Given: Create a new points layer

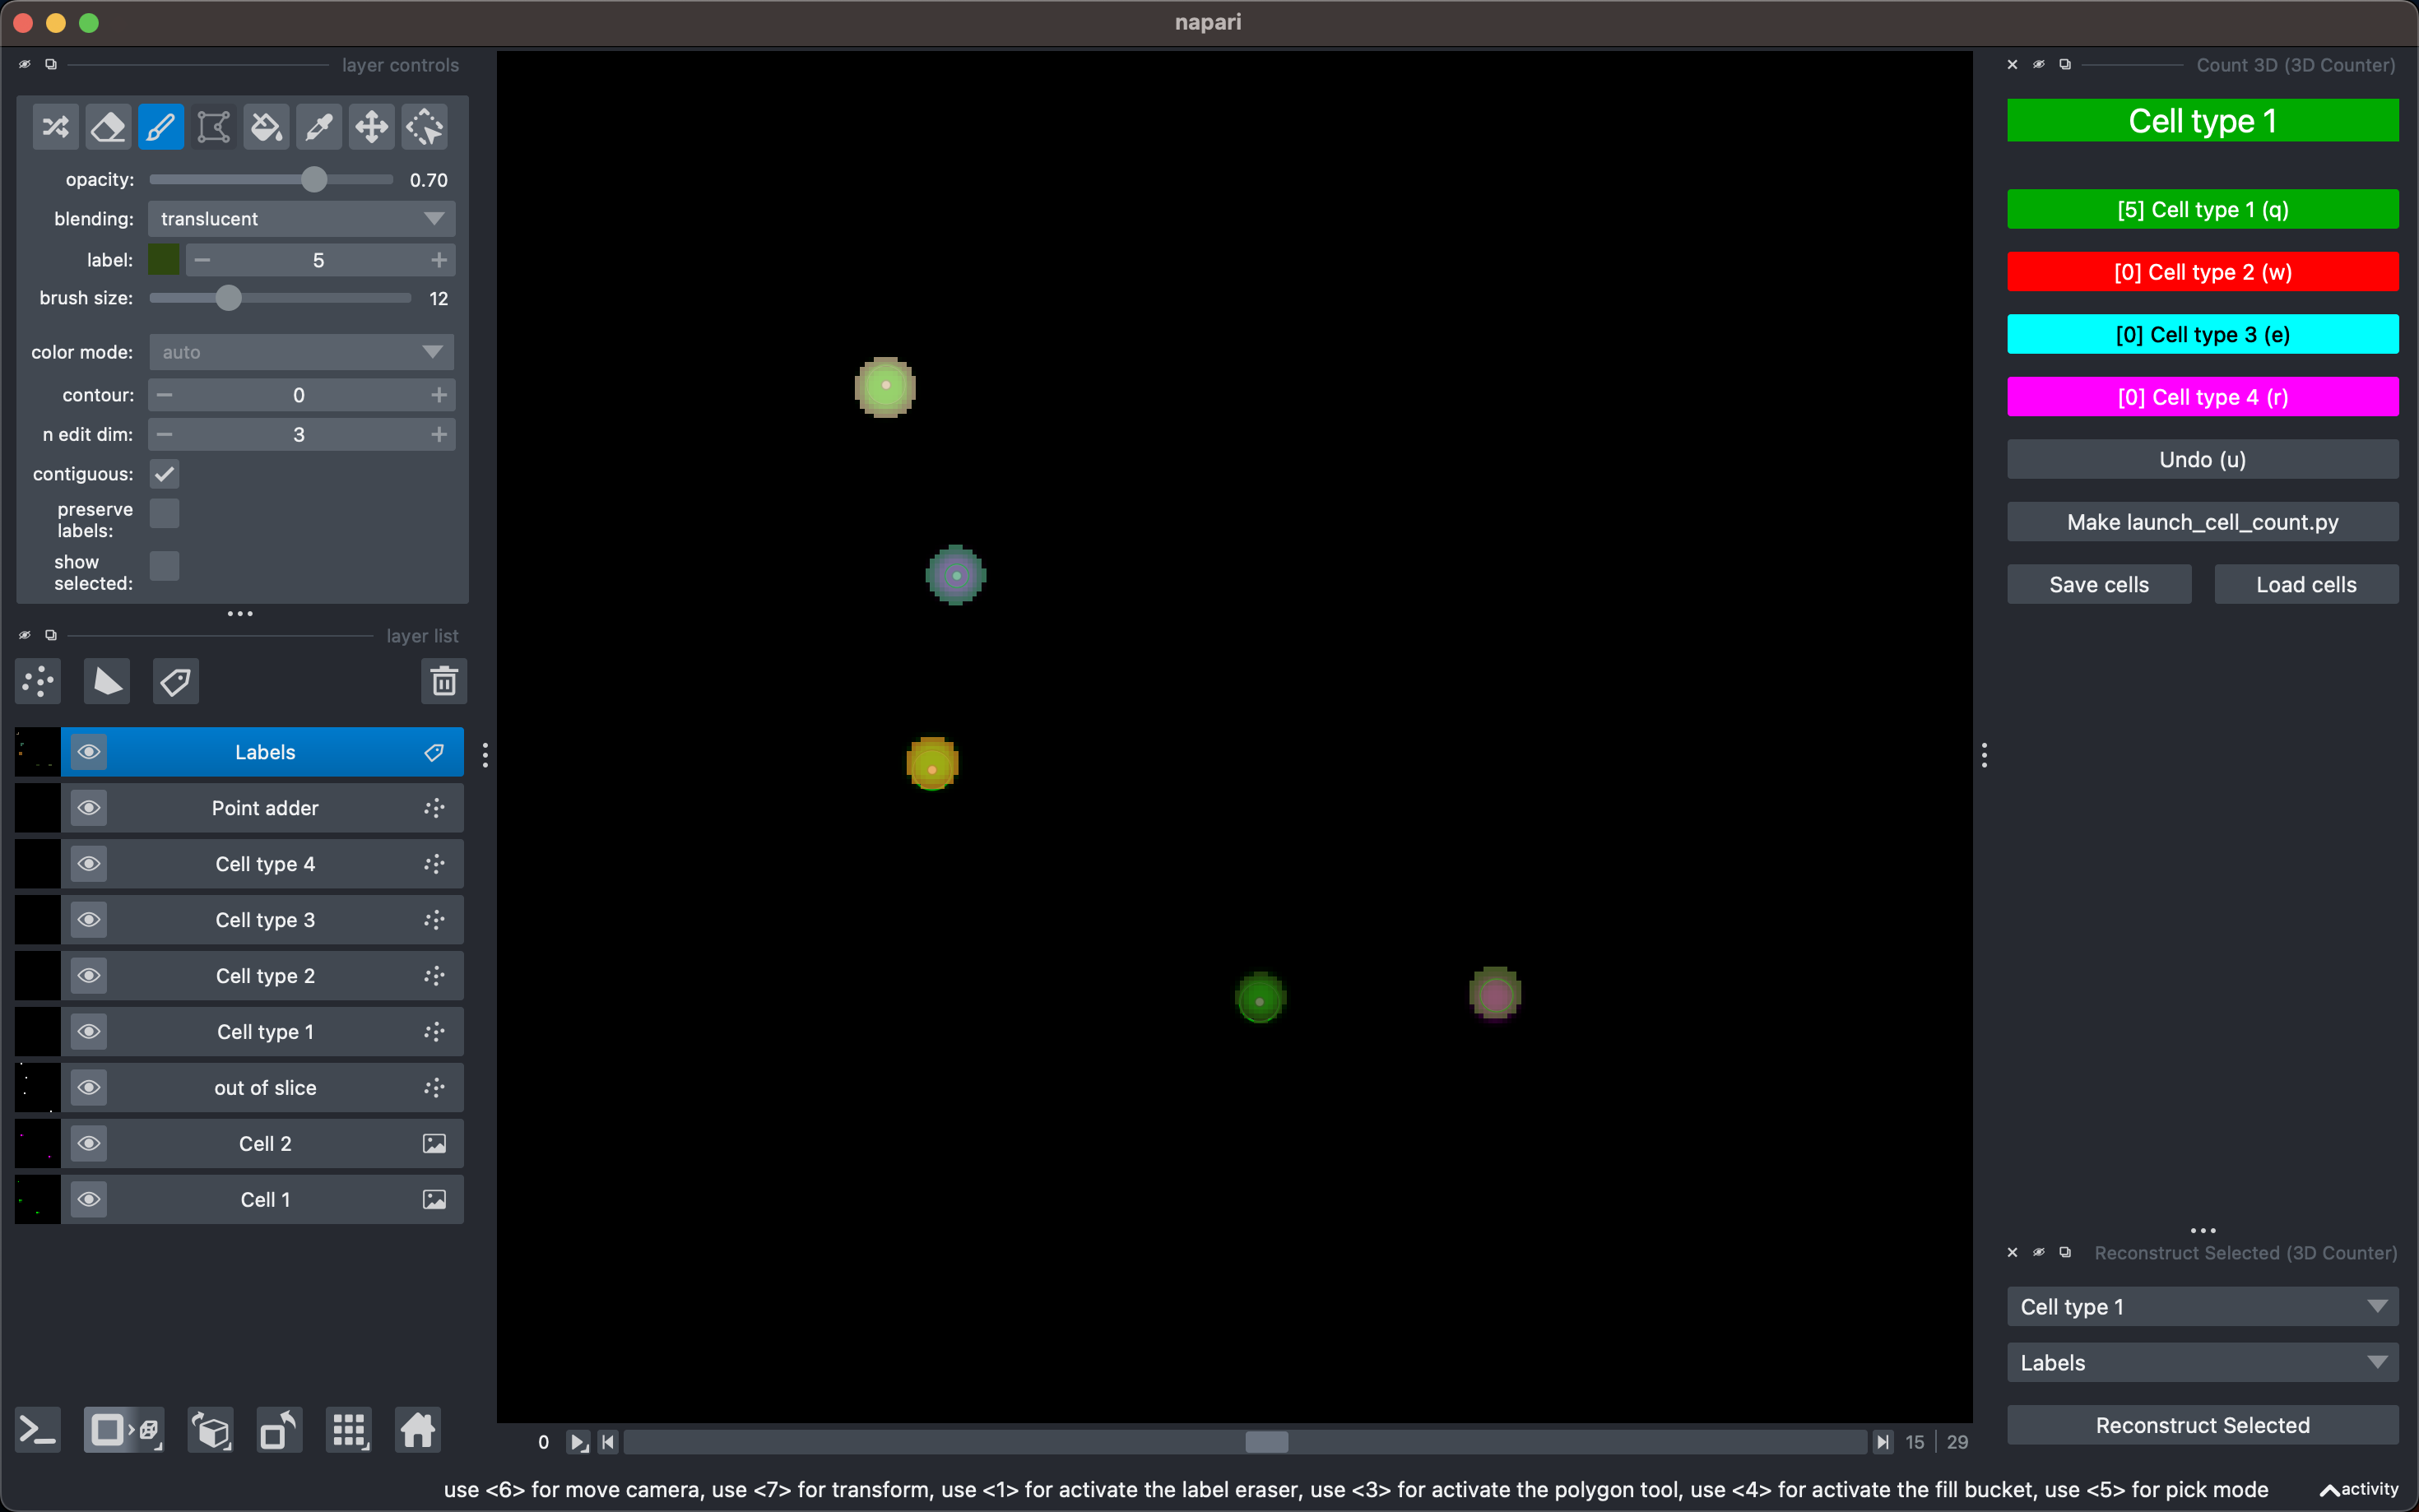Looking at the screenshot, I should (39, 682).
